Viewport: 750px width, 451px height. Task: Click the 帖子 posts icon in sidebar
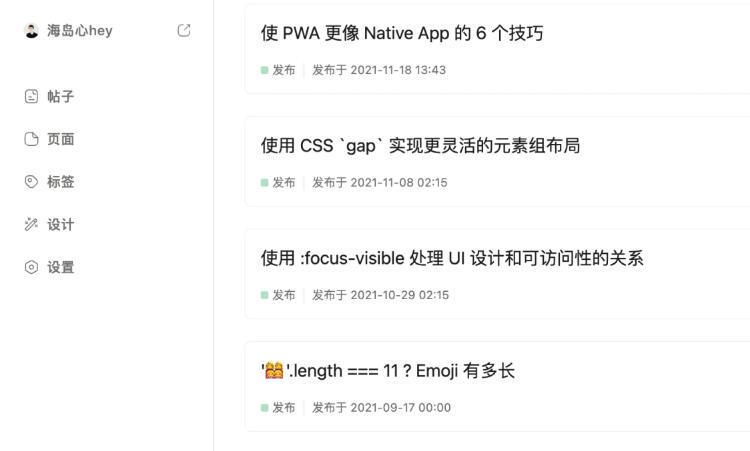coord(31,96)
